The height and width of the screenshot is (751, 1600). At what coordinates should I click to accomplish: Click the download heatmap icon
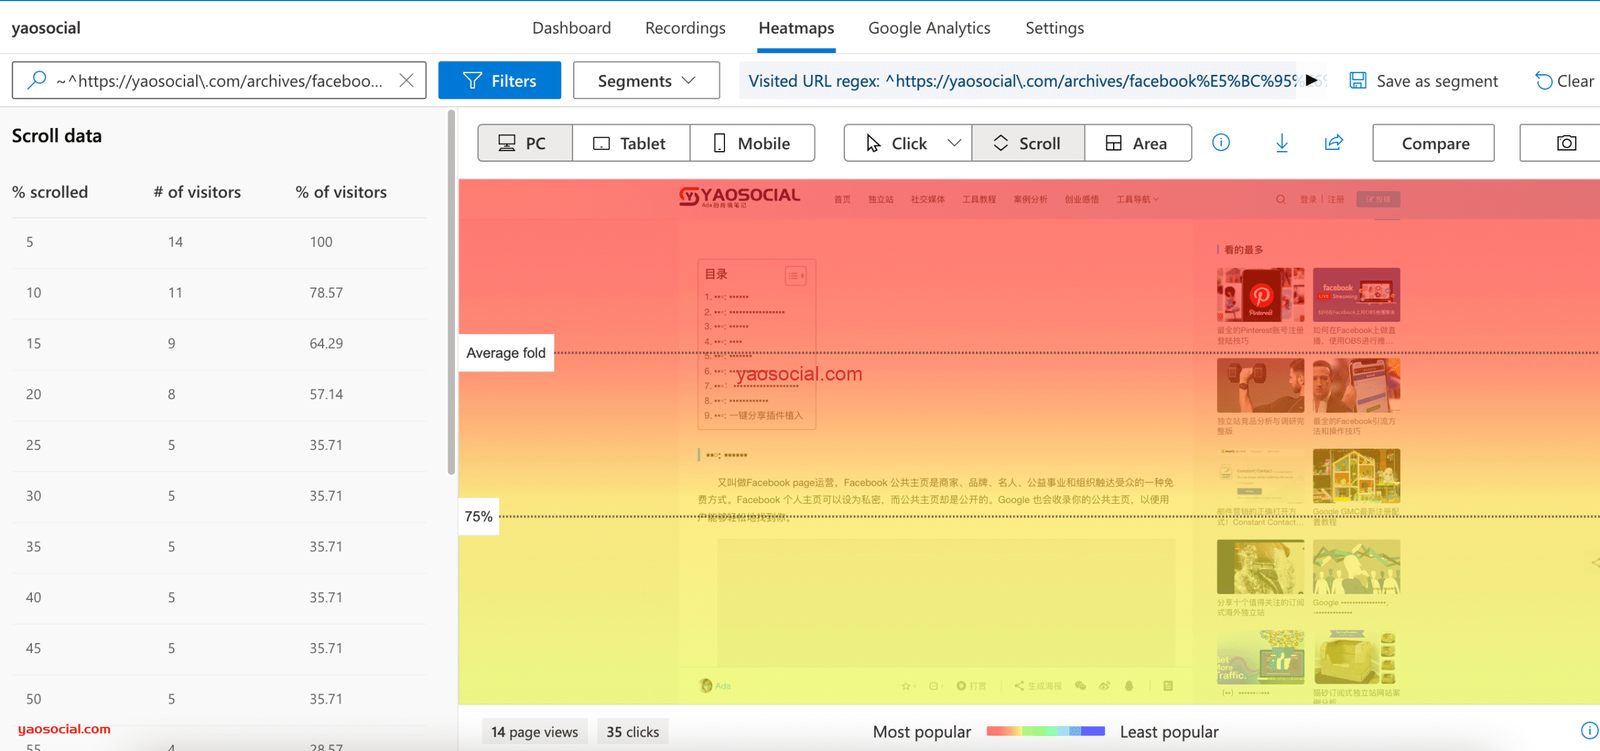pos(1282,143)
